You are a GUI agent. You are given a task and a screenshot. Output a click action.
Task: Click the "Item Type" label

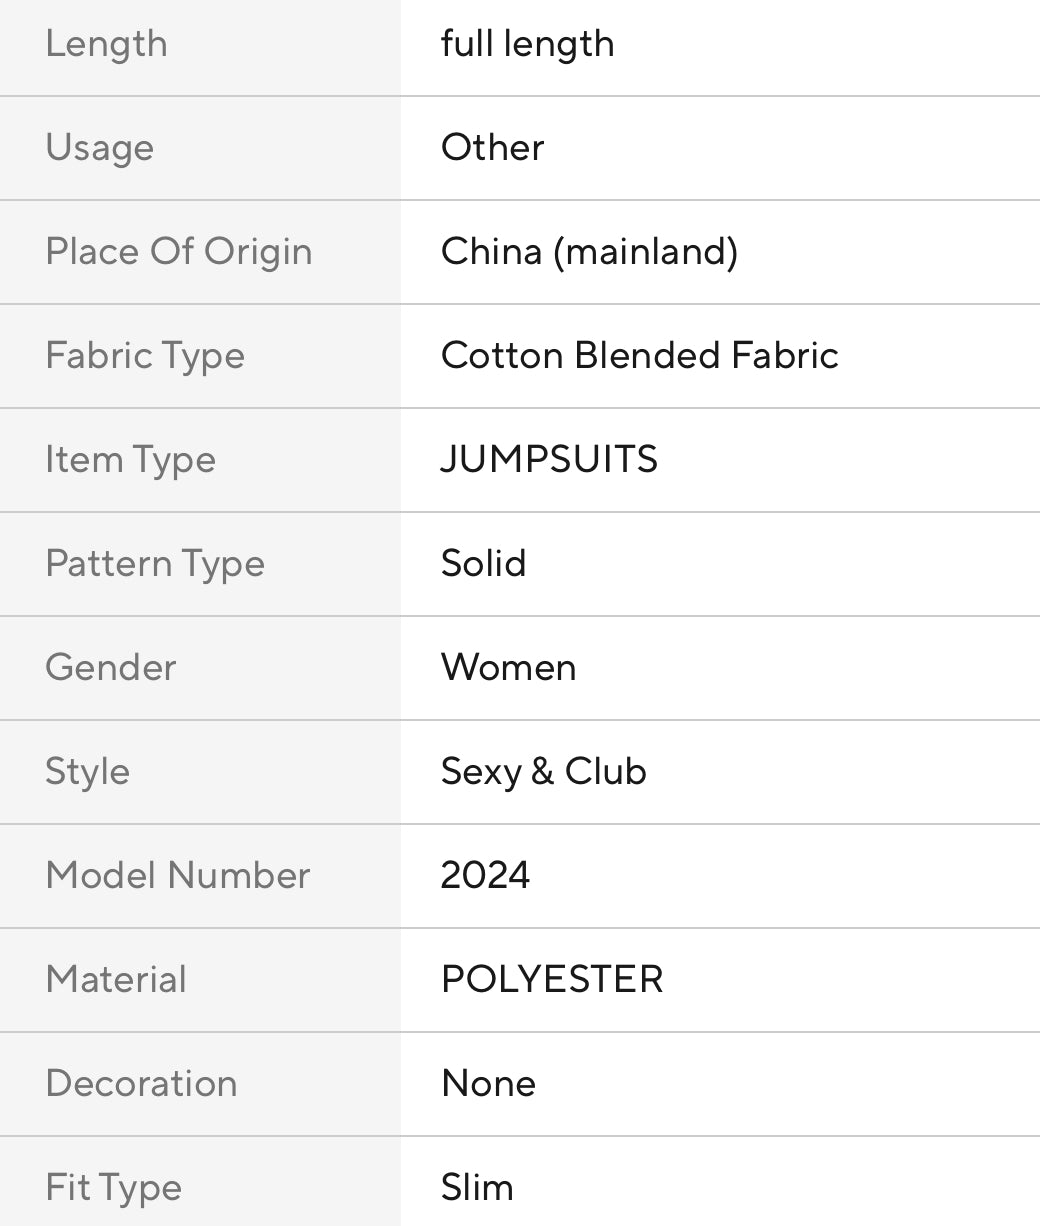tap(130, 460)
